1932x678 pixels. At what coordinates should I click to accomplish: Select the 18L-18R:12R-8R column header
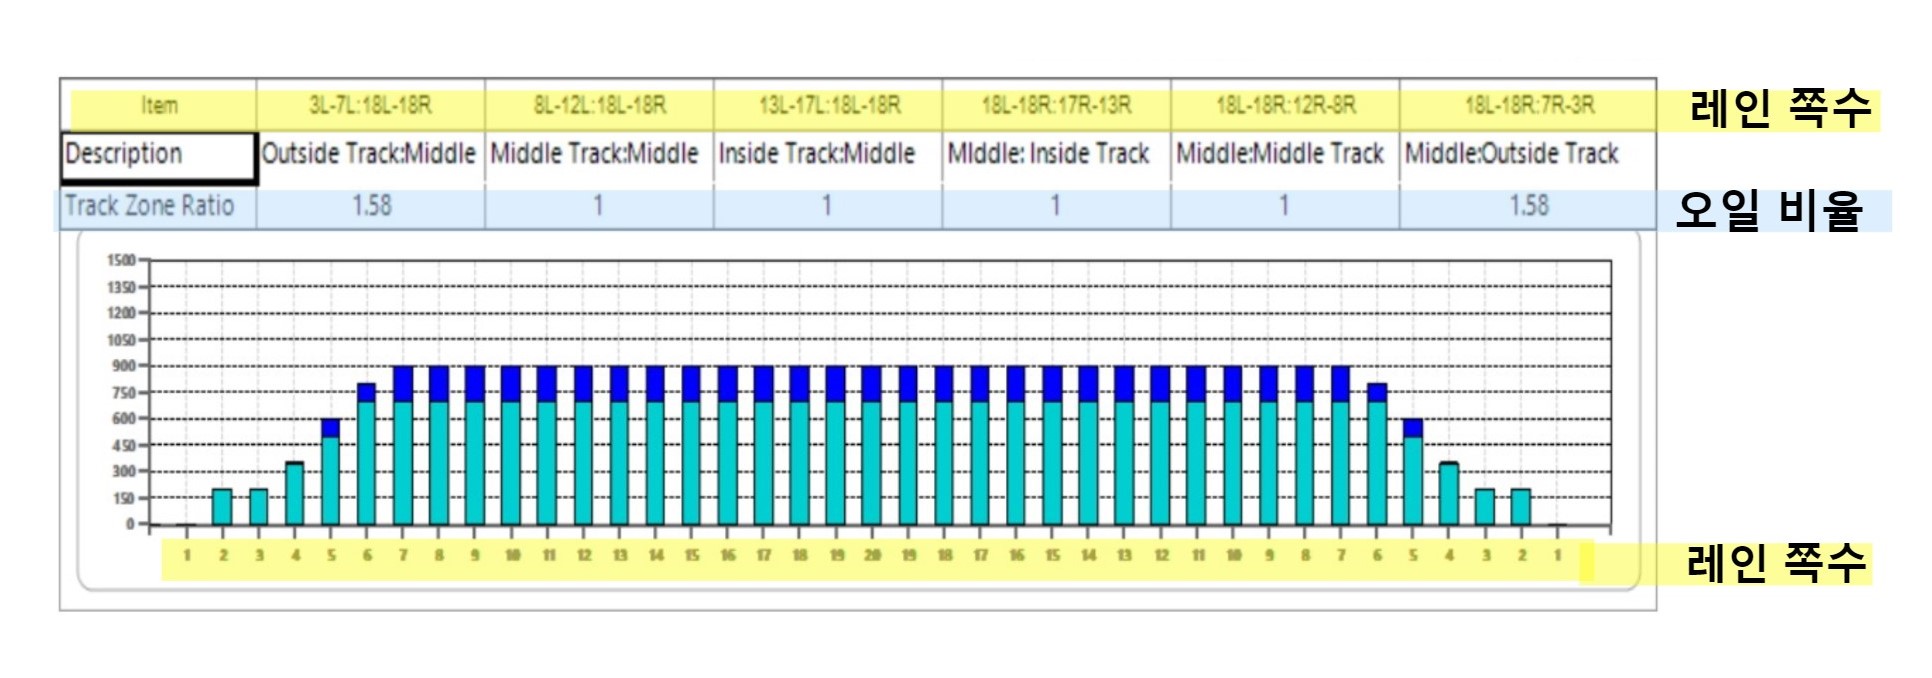point(1286,105)
